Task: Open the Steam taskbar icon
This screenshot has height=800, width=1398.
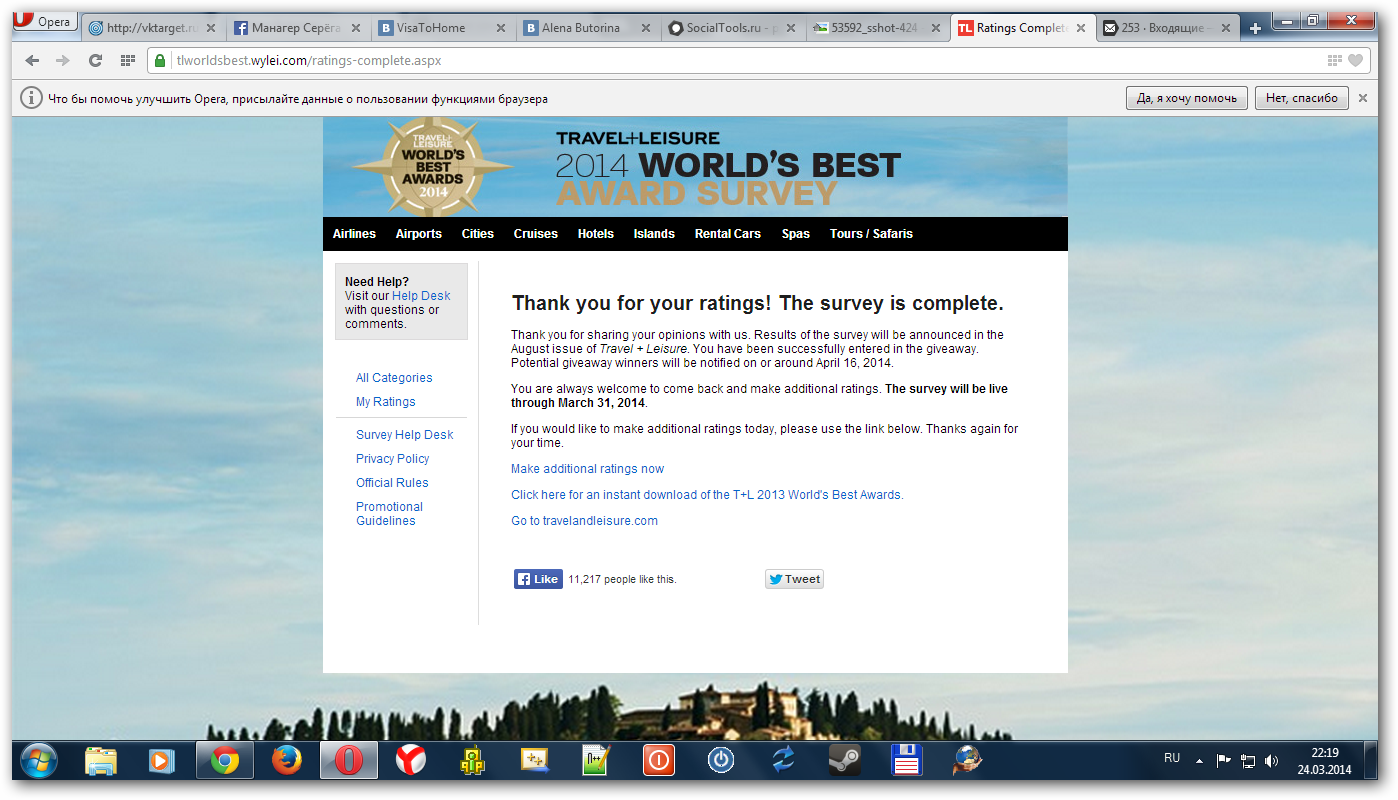Action: 844,761
